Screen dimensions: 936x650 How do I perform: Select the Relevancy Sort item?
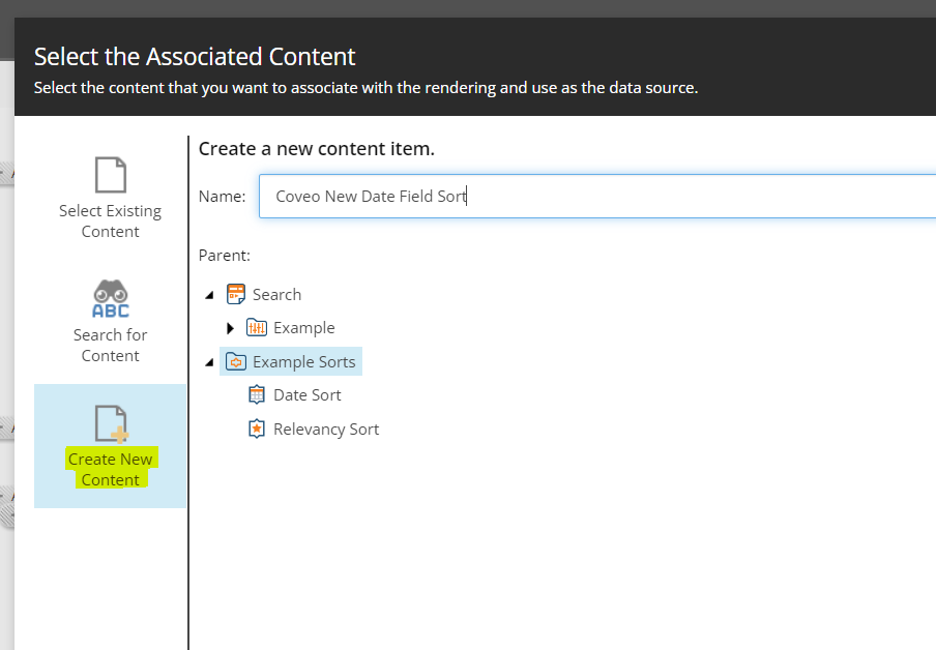pos(330,428)
